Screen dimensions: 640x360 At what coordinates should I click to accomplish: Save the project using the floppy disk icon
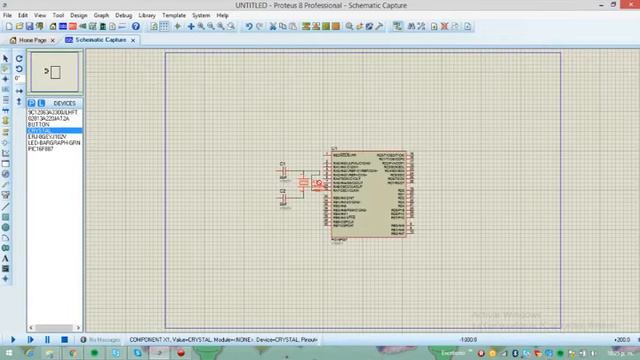[29, 27]
